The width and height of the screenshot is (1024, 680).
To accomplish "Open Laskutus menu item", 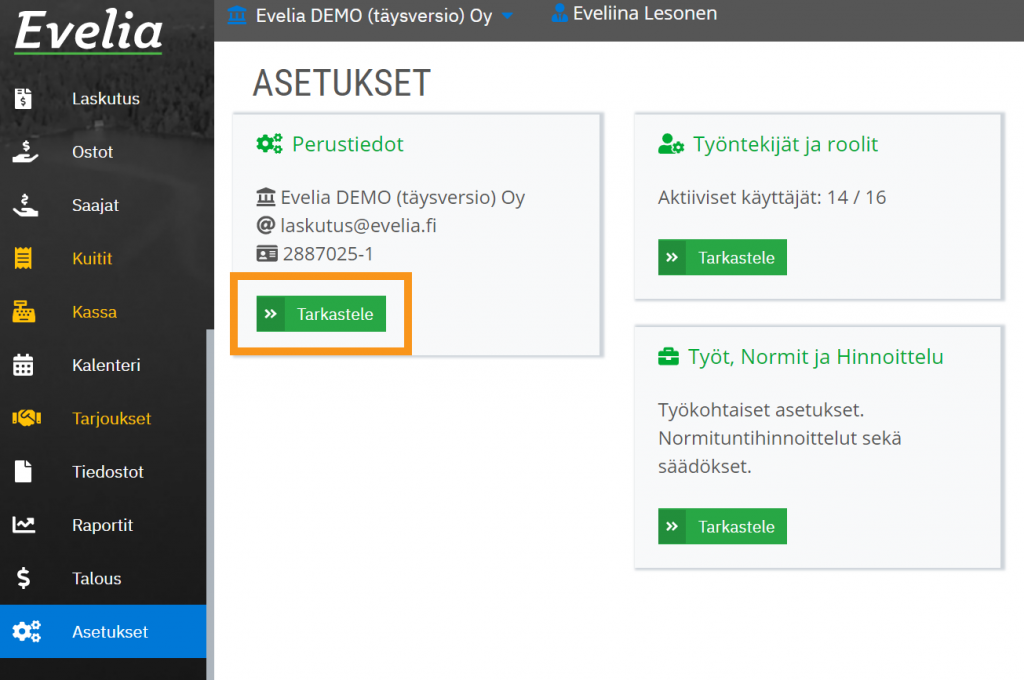I will click(103, 99).
